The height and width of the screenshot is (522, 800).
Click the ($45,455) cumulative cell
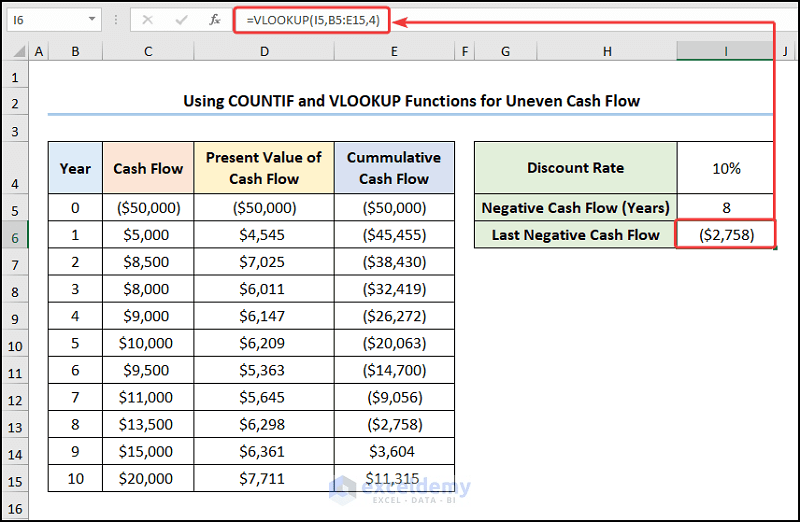(x=394, y=235)
